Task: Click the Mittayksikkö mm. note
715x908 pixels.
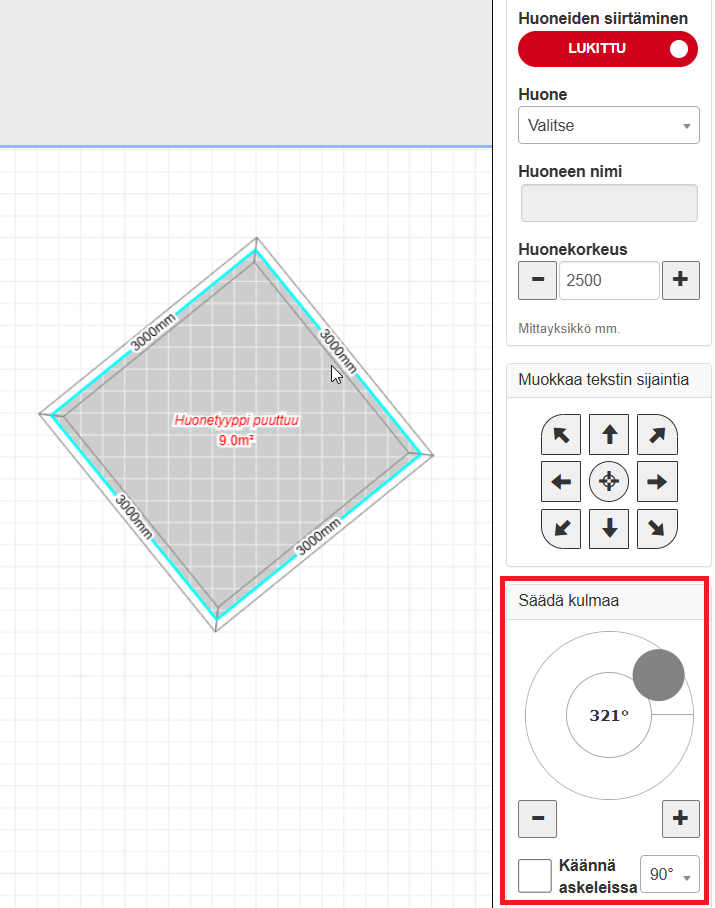Action: pyautogui.click(x=569, y=329)
